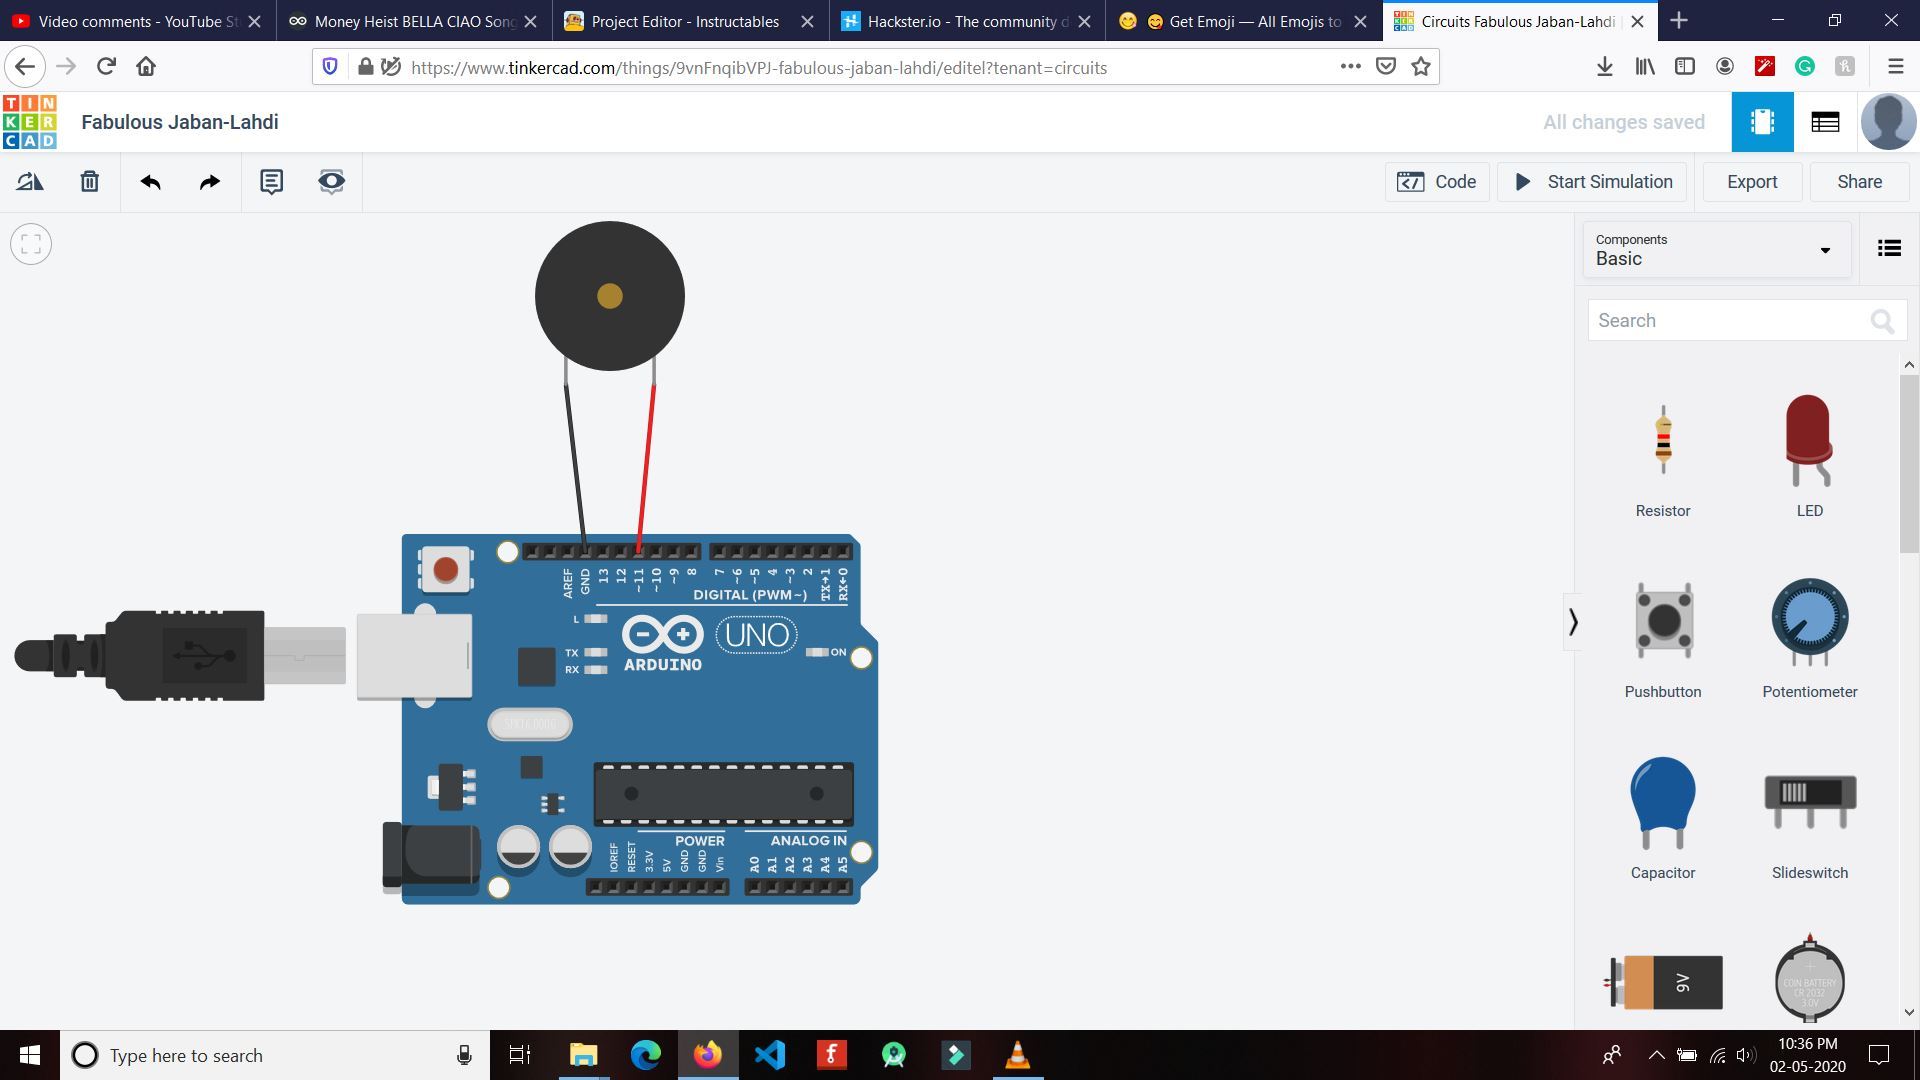
Task: Go back in browser
Action: pyautogui.click(x=25, y=67)
